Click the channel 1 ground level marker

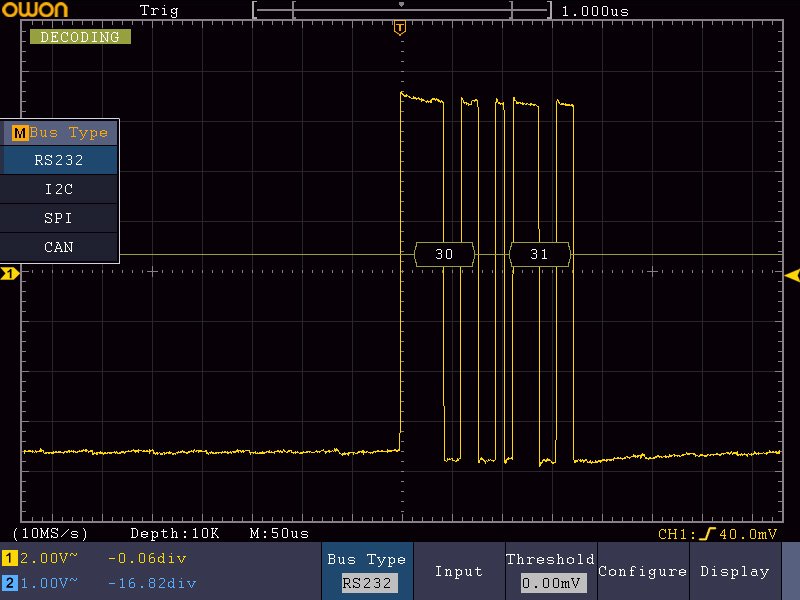point(9,274)
